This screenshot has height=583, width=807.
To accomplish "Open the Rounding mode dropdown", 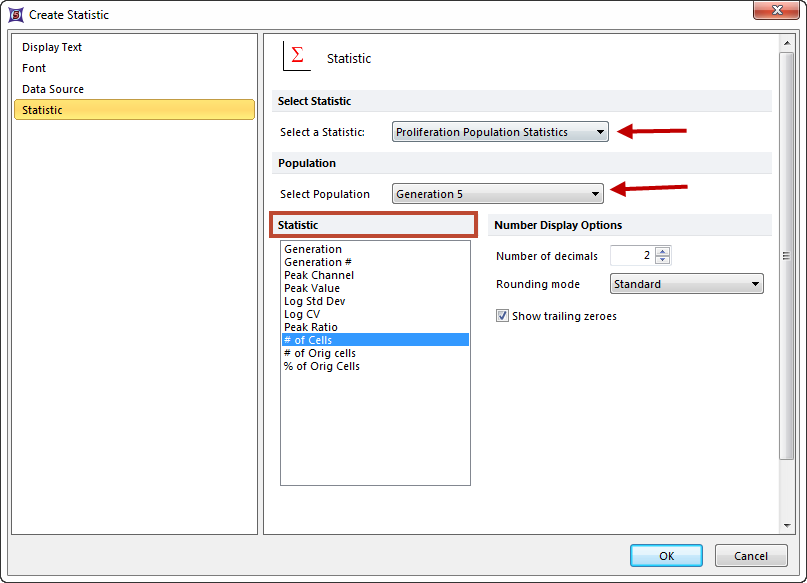I will (686, 284).
